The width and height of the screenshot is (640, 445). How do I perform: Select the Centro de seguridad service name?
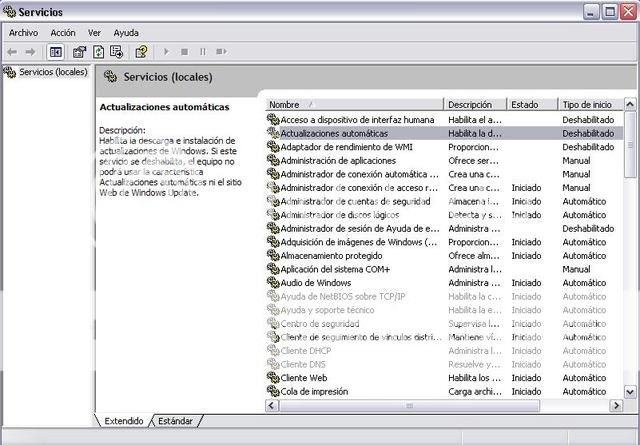coord(320,324)
